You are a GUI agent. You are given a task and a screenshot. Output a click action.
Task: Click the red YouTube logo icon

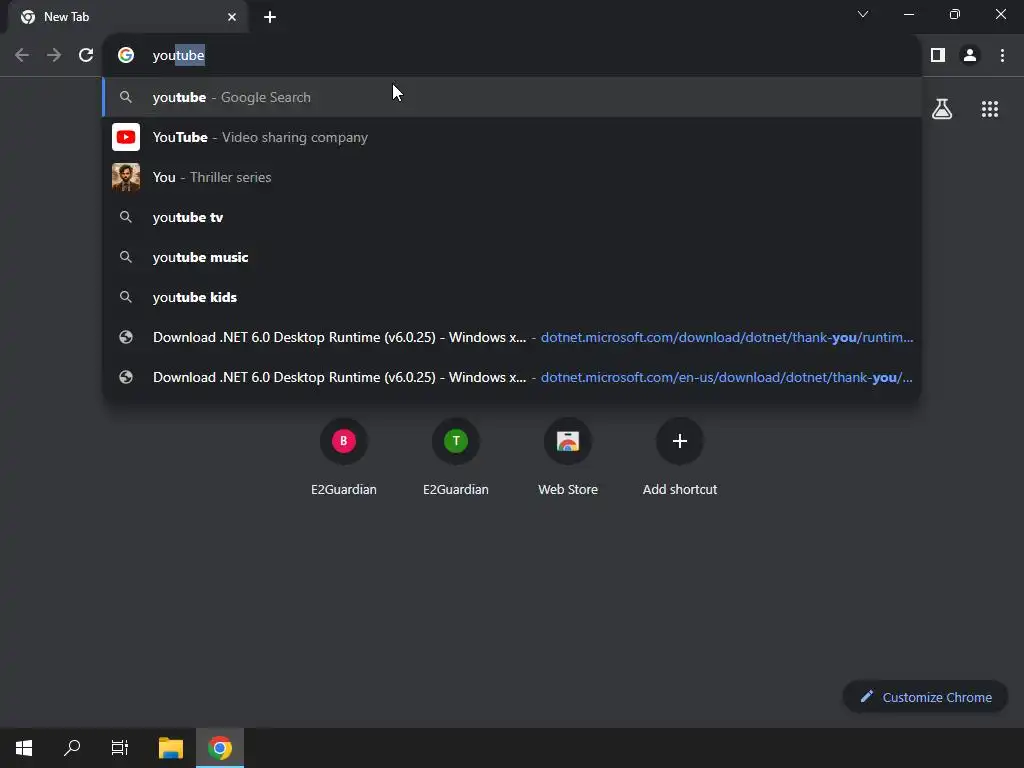126,137
